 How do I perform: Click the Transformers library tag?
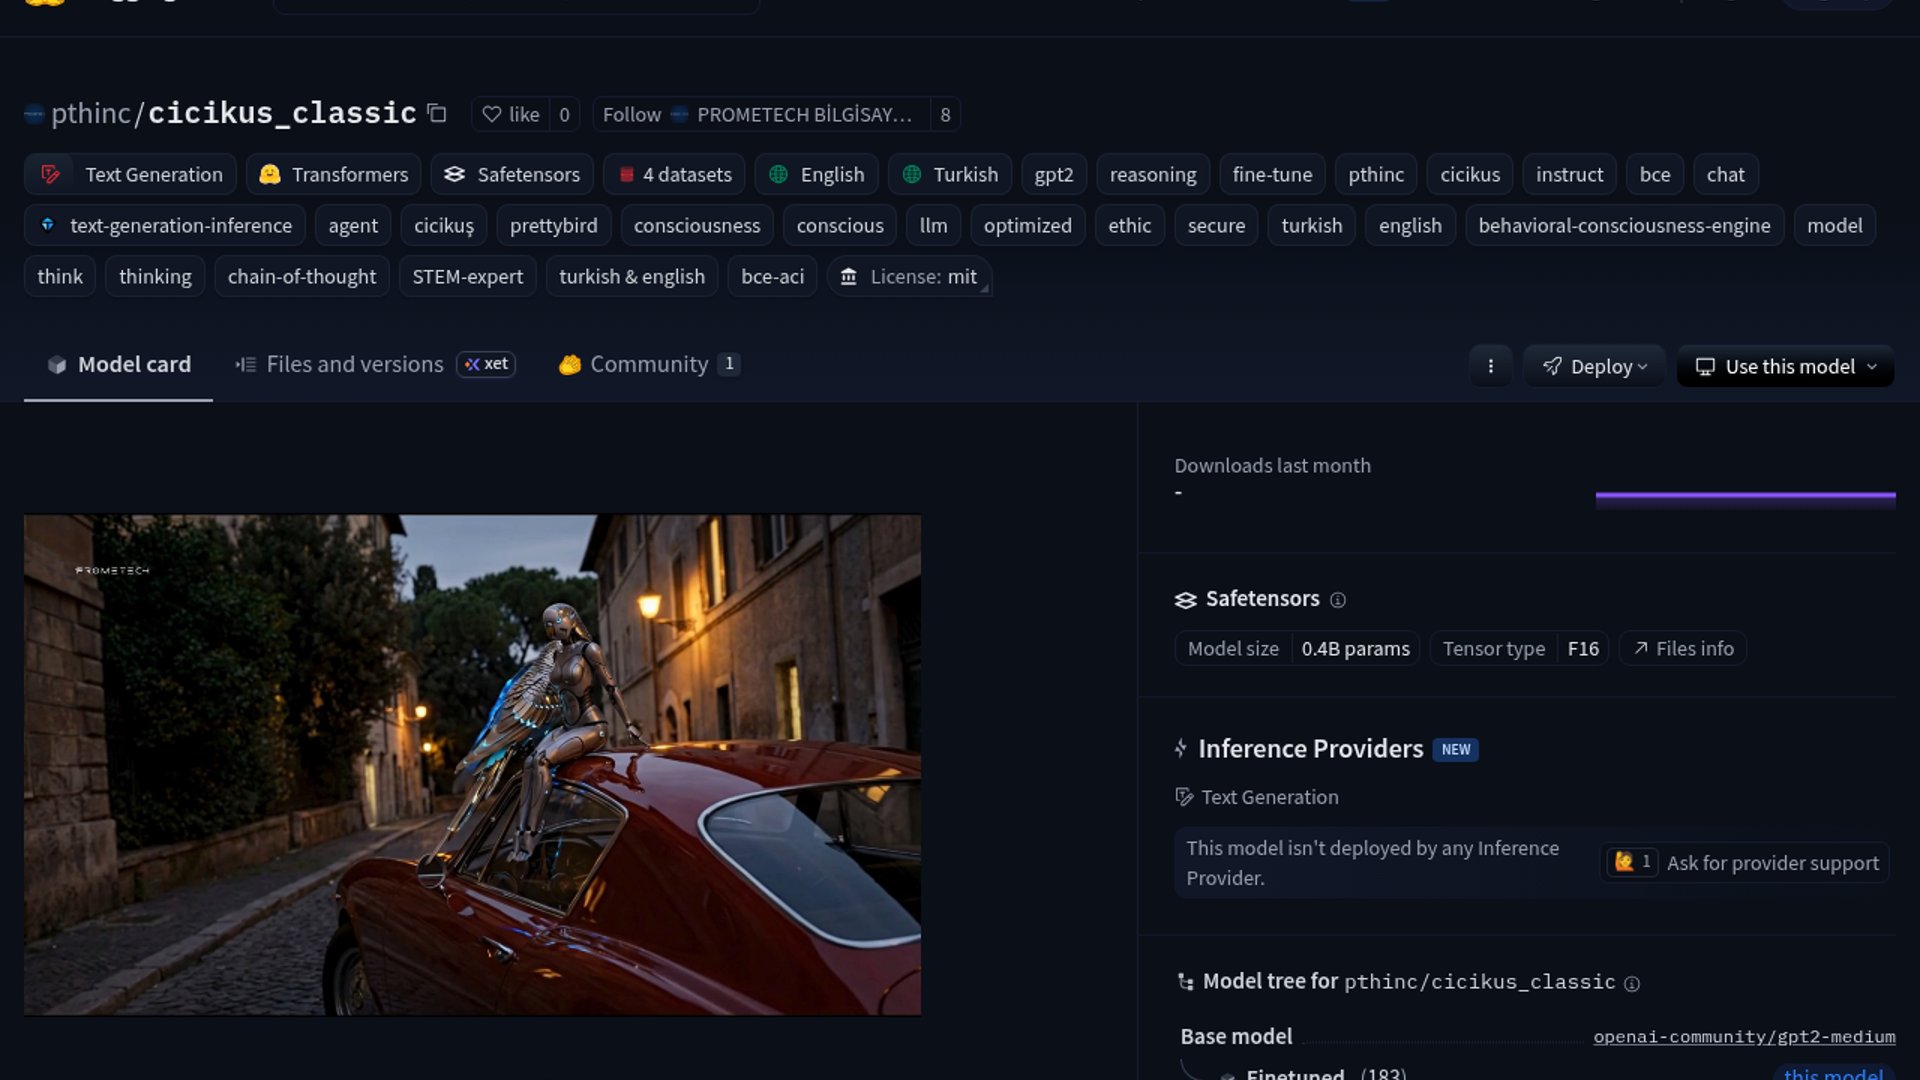pyautogui.click(x=334, y=174)
